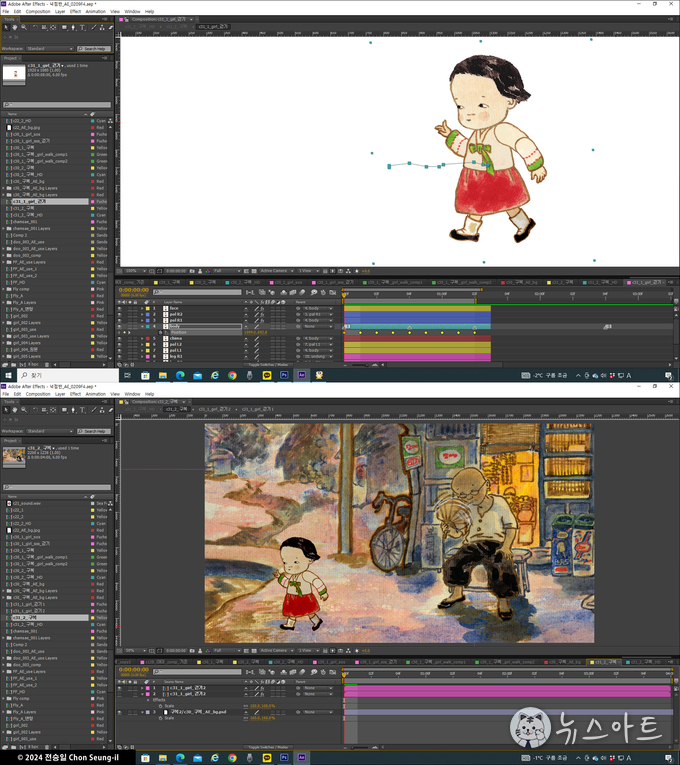Screen dimensions: 680x765
Task: Select the Hand tool in bottom window
Action: click(x=15, y=410)
